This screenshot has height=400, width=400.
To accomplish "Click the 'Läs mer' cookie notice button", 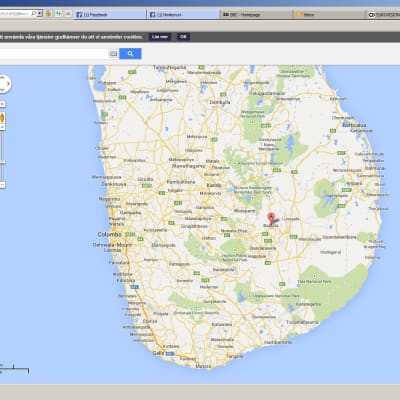I will coord(160,37).
